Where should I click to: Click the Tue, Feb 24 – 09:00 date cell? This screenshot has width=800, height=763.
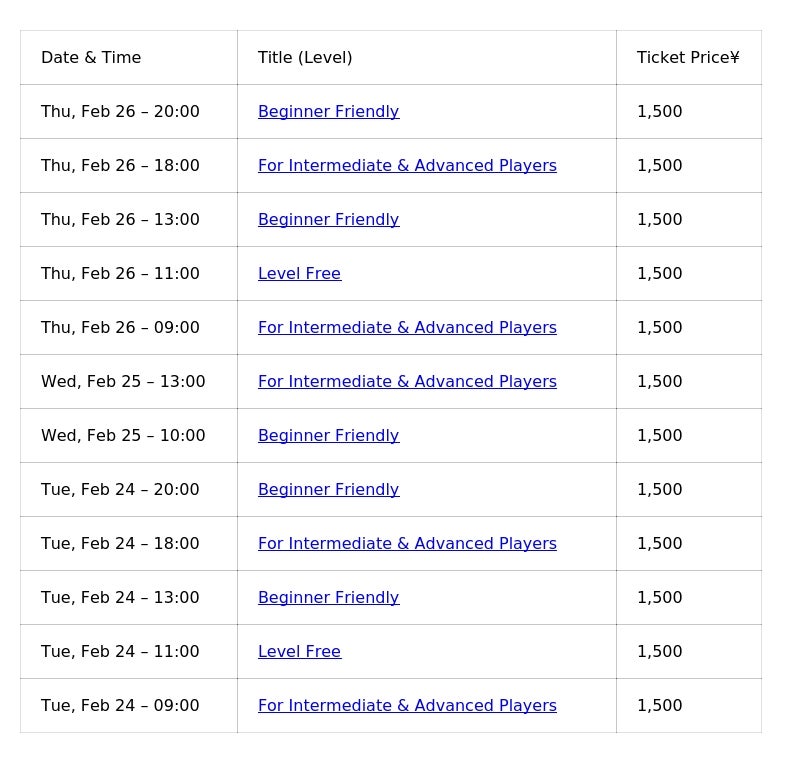[x=120, y=706]
